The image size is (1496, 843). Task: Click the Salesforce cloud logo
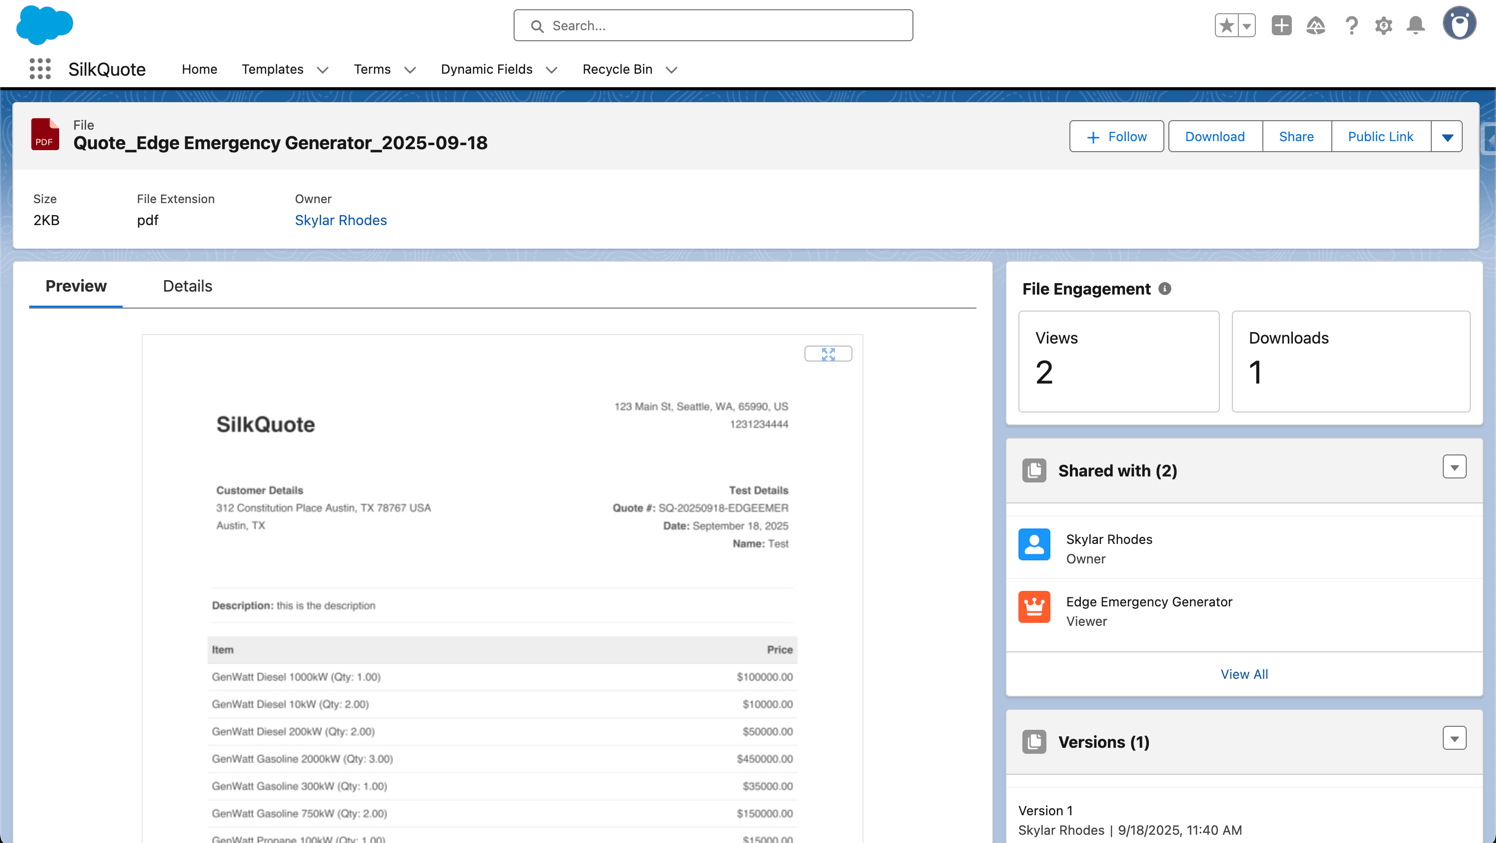(45, 25)
